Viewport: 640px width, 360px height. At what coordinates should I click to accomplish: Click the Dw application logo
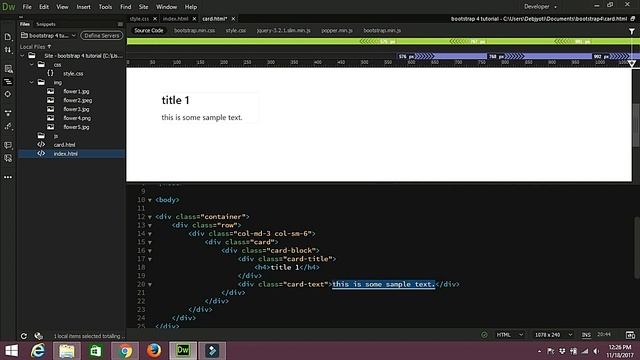coord(8,7)
